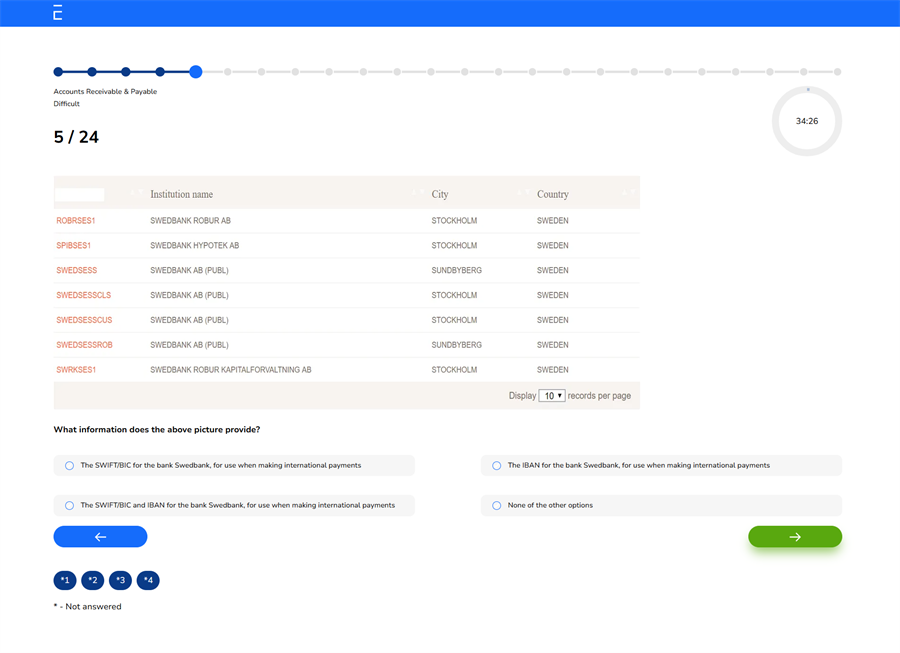
Task: Sort the table by Country column
Action: coord(552,194)
